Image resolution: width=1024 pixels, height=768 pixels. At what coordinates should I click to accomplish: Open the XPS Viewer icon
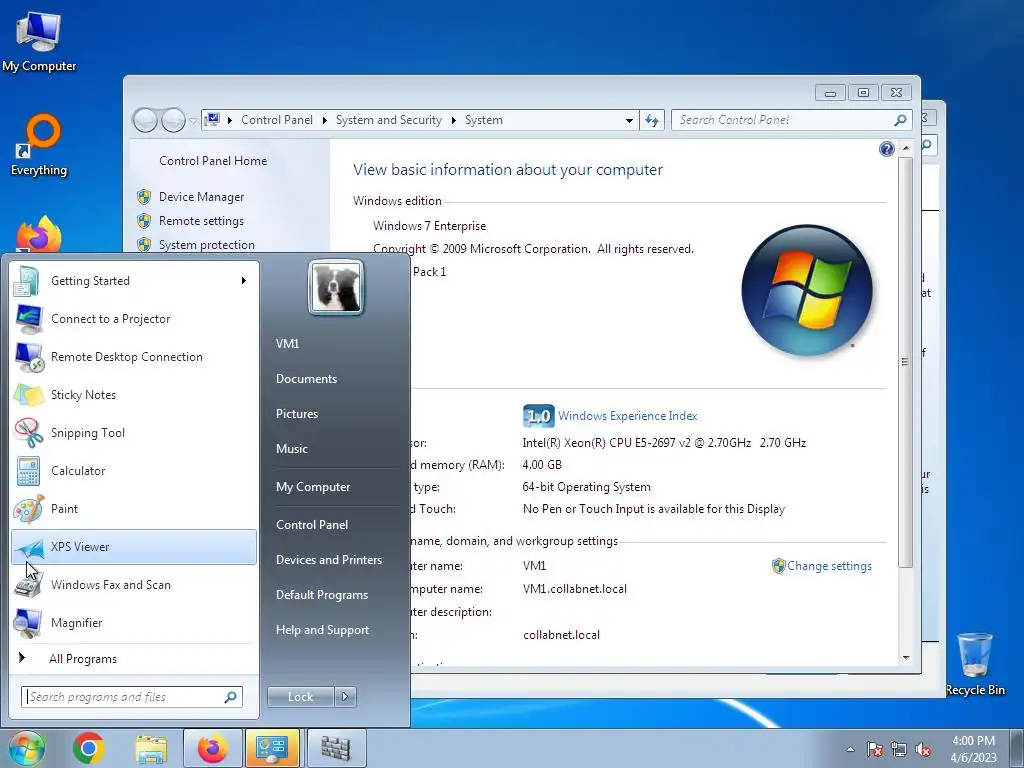[x=28, y=547]
